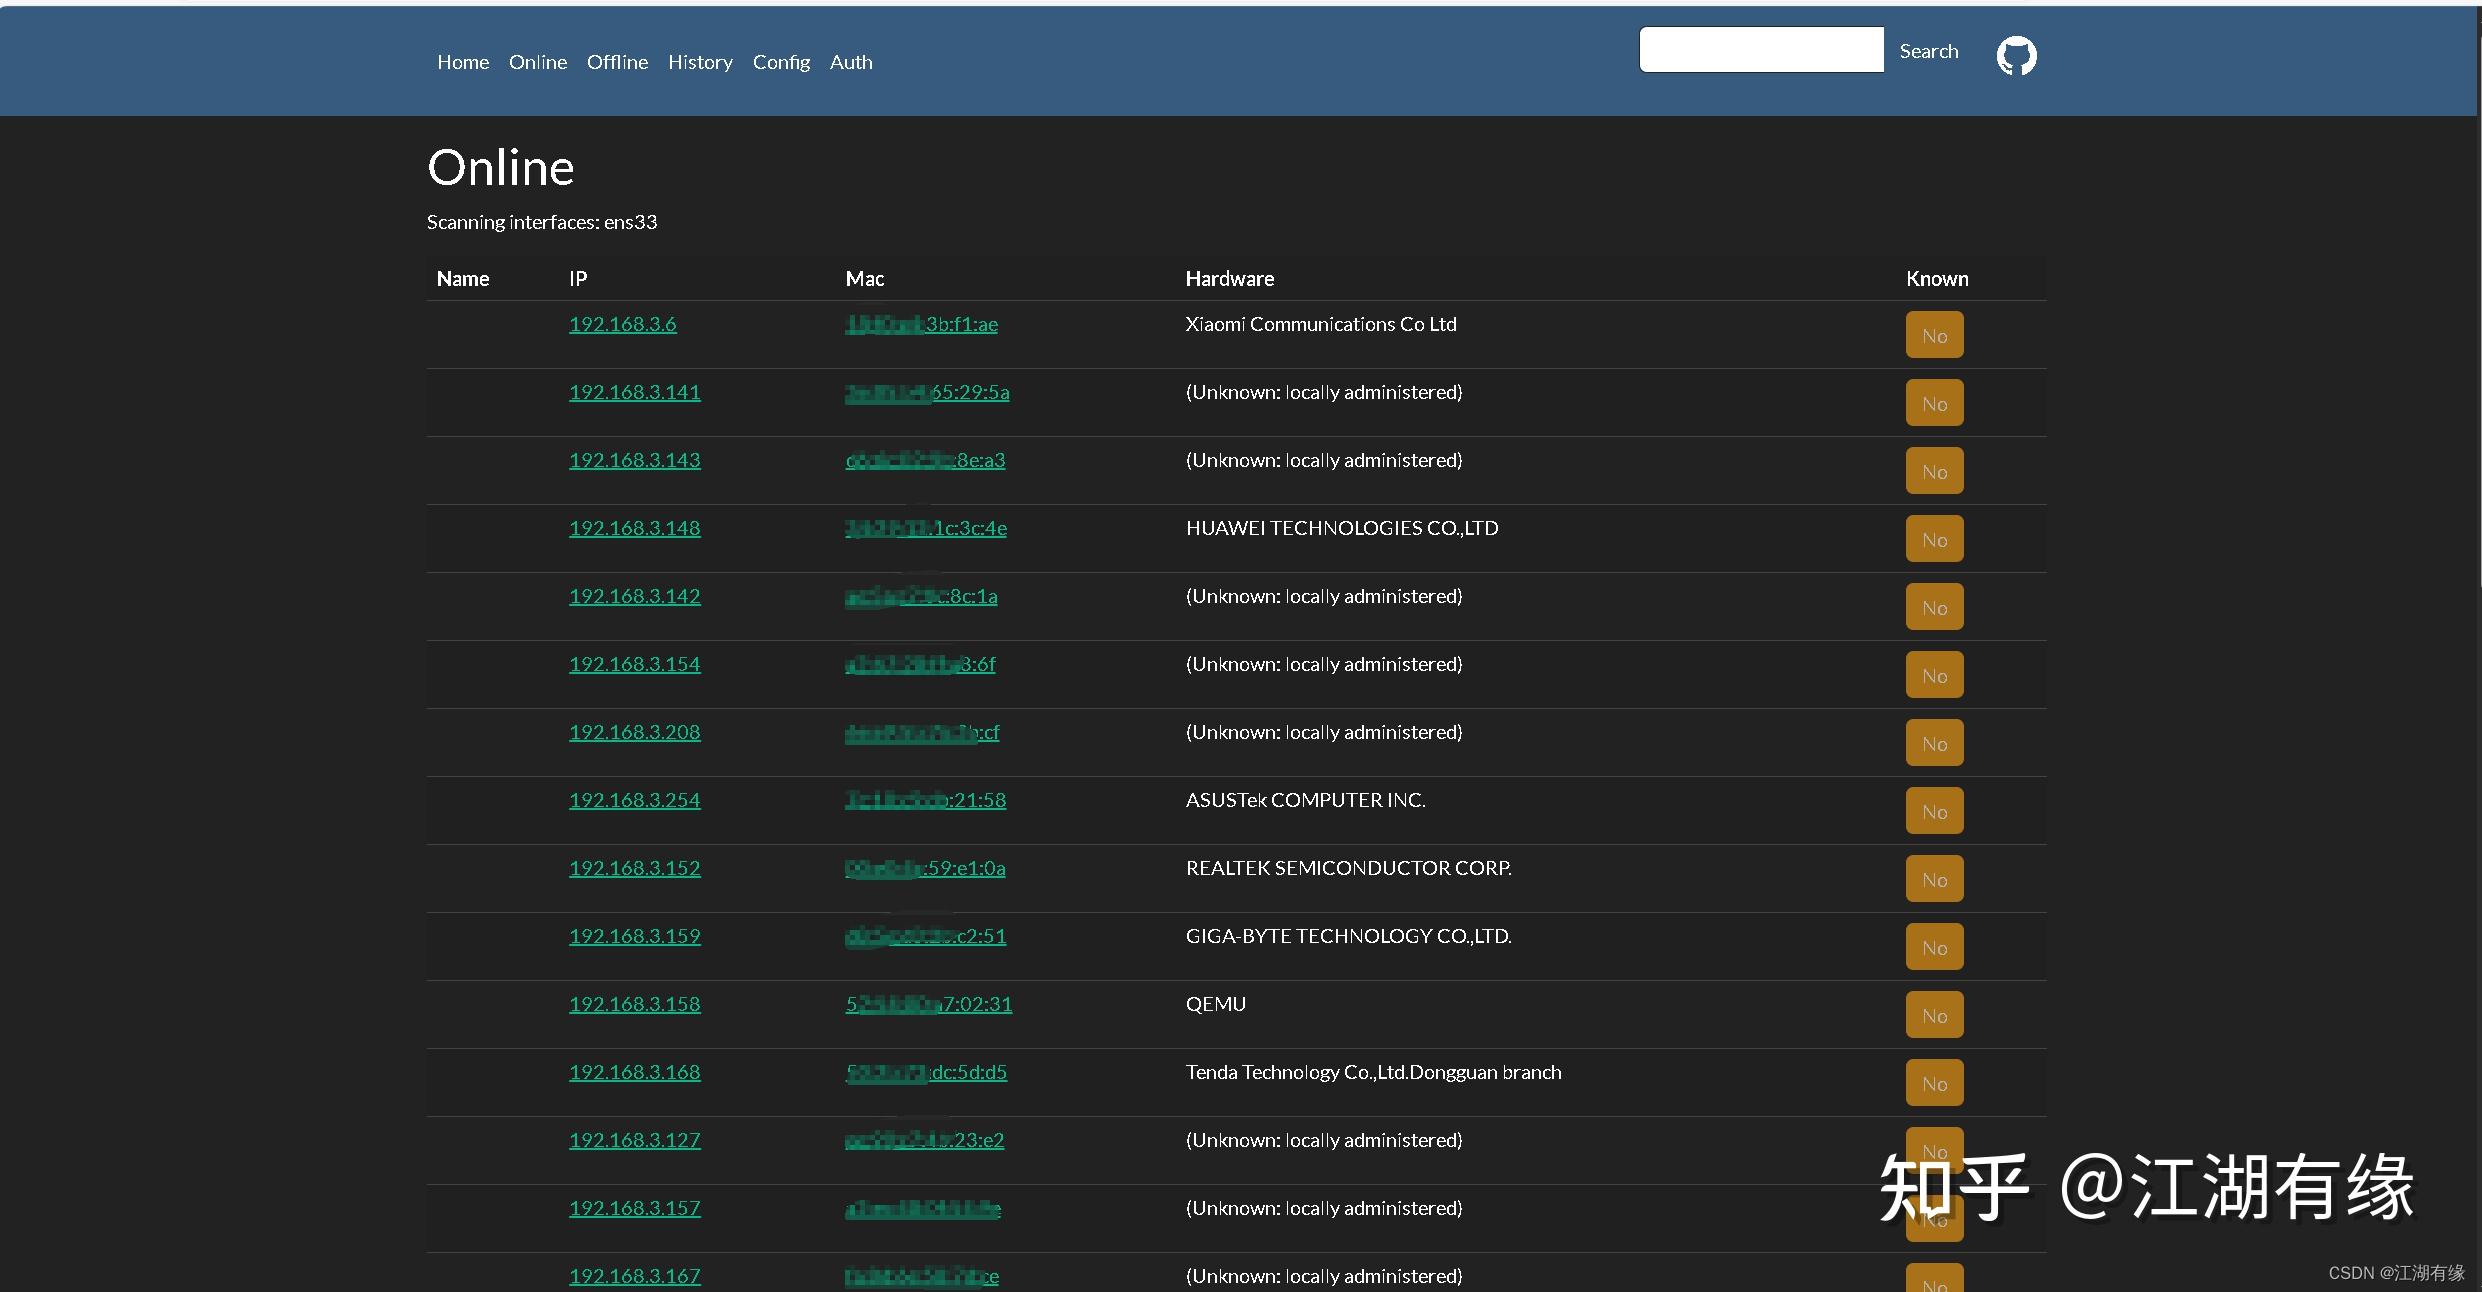Toggle Known status for the Tenda device

pos(1933,1082)
